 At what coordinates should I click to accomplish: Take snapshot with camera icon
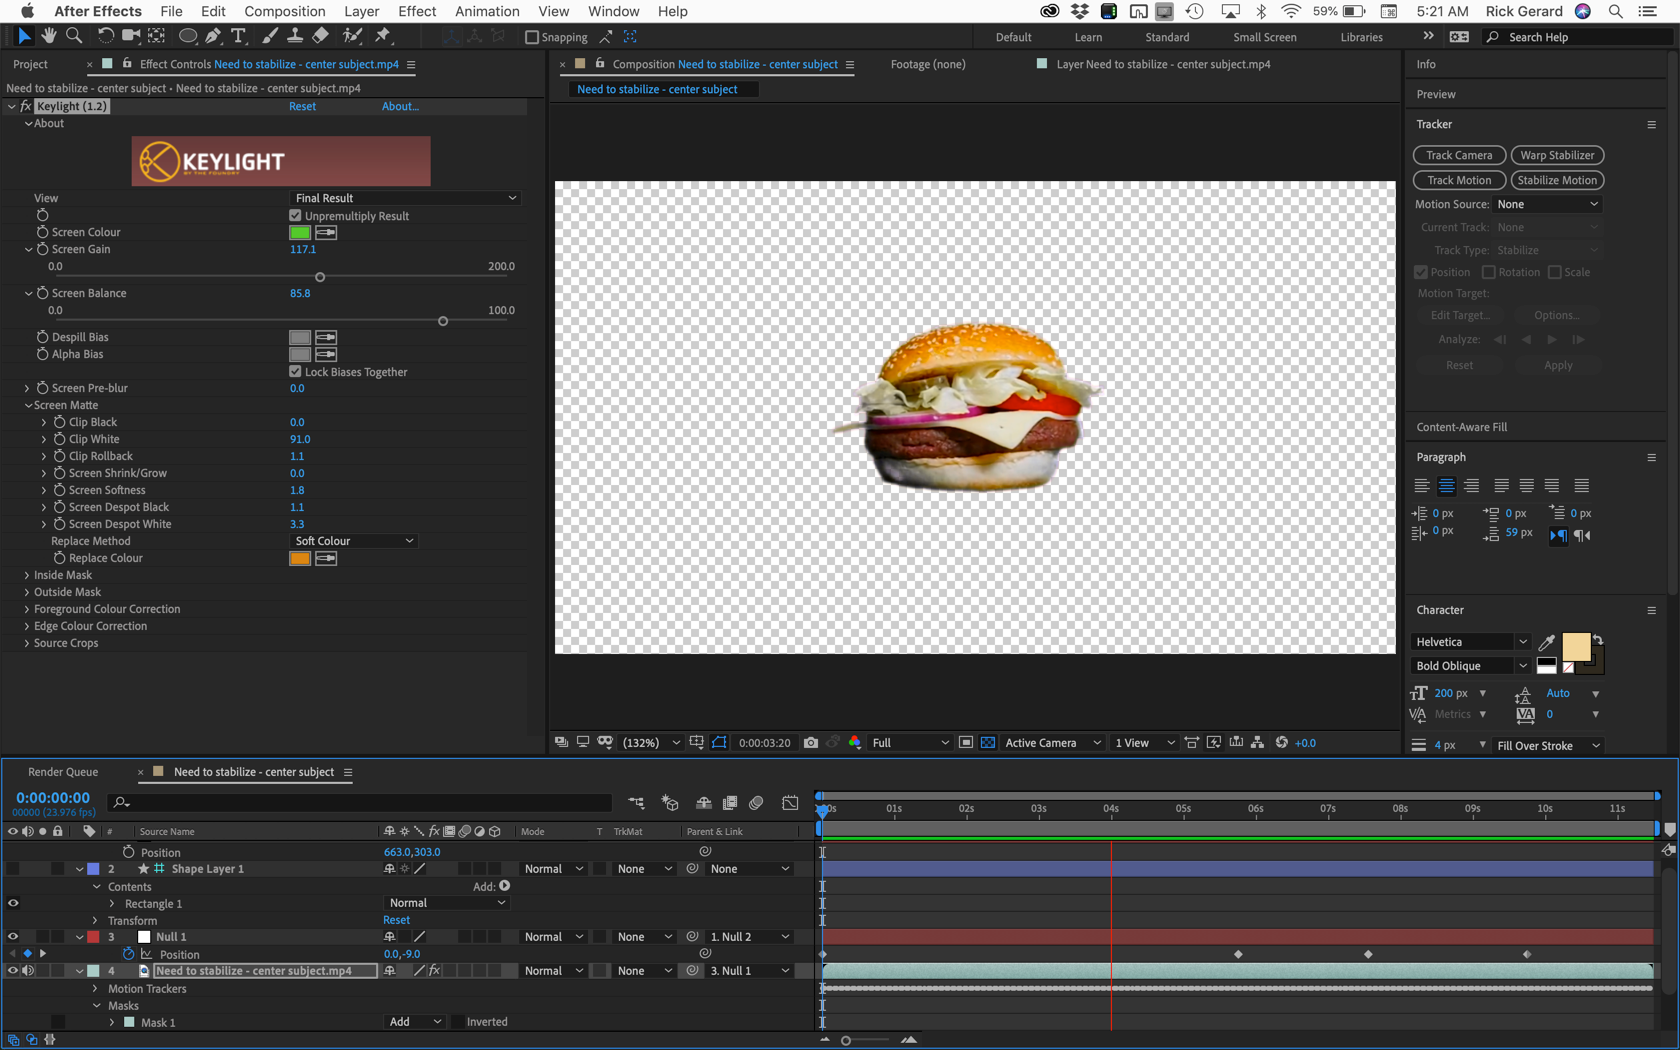click(811, 743)
